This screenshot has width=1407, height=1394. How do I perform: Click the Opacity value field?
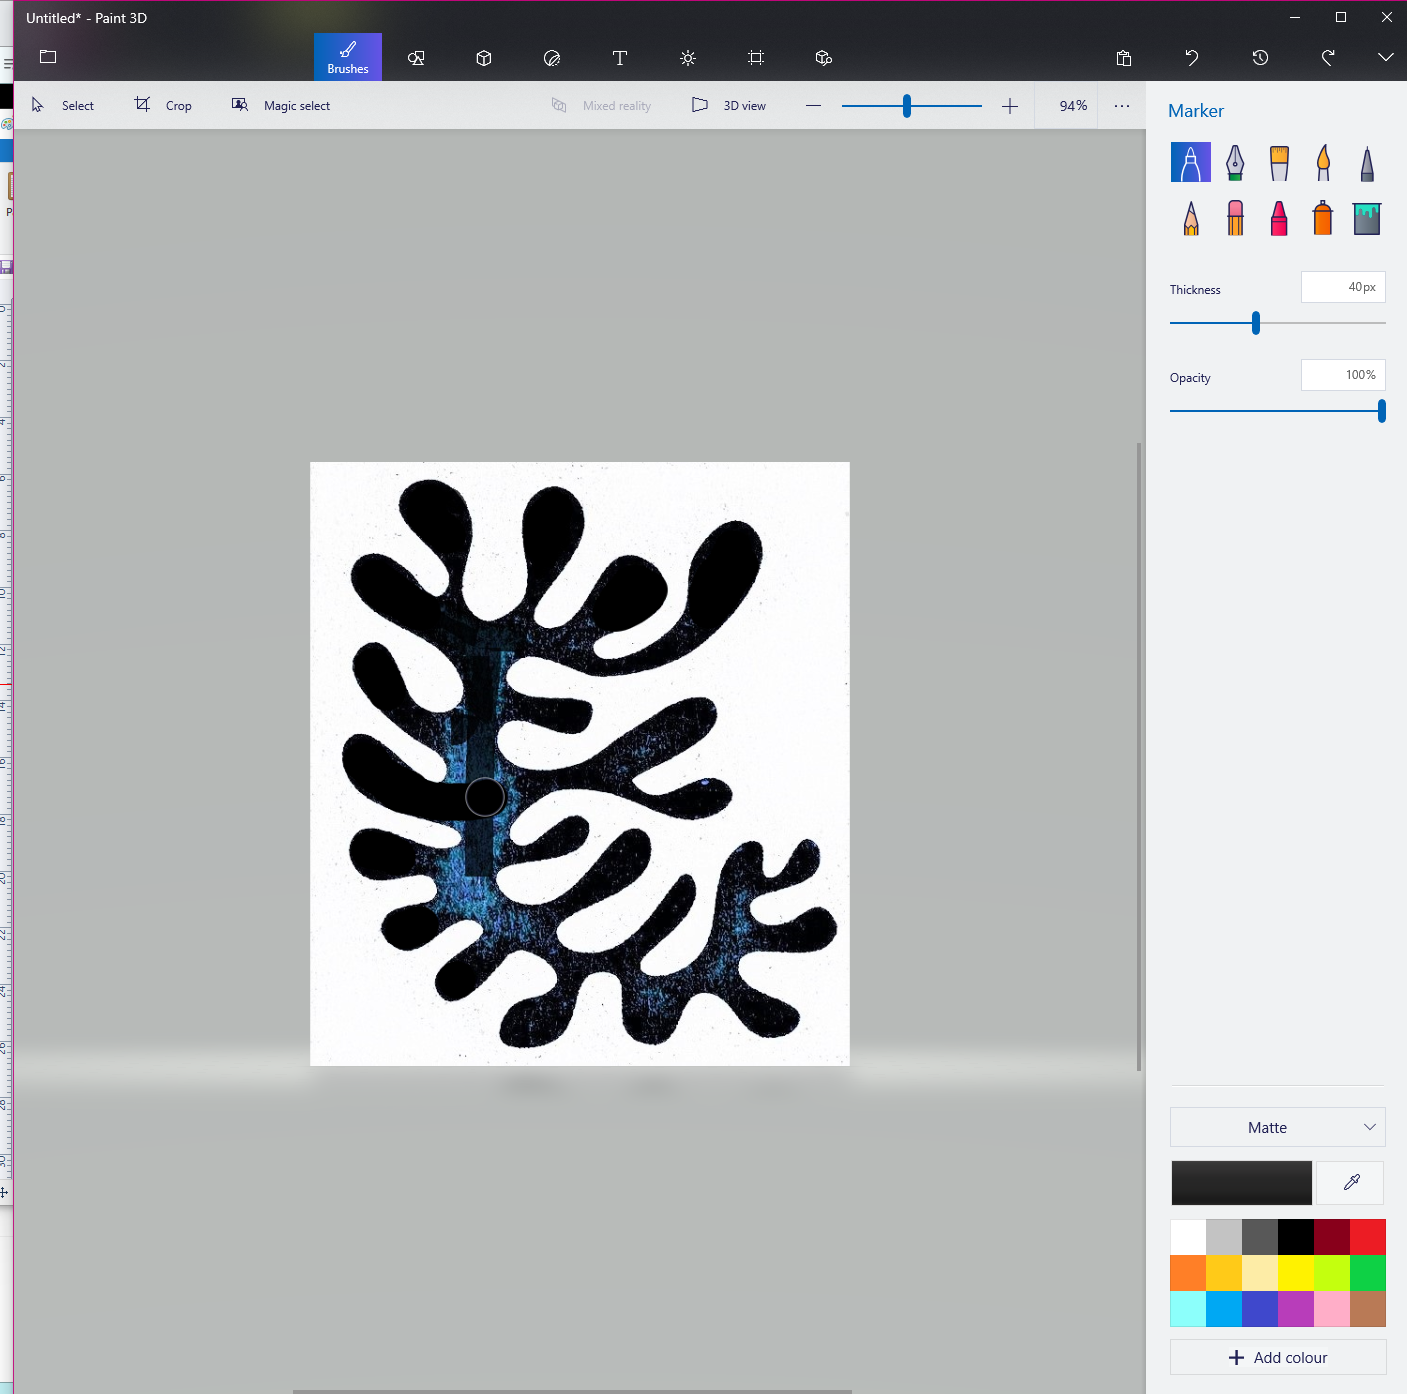pyautogui.click(x=1343, y=375)
